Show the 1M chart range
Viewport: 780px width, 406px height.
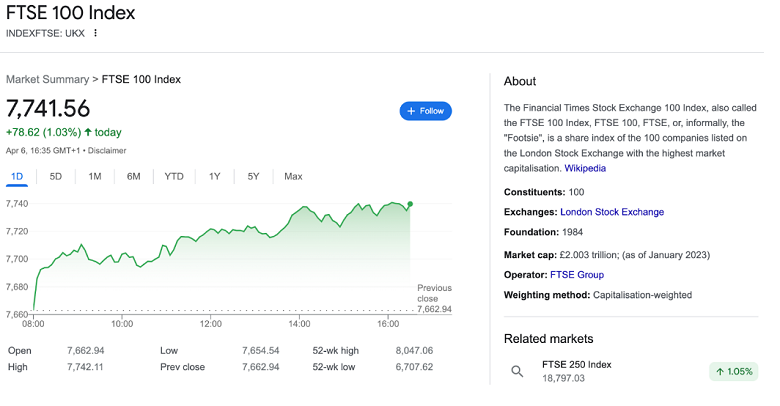coord(95,176)
